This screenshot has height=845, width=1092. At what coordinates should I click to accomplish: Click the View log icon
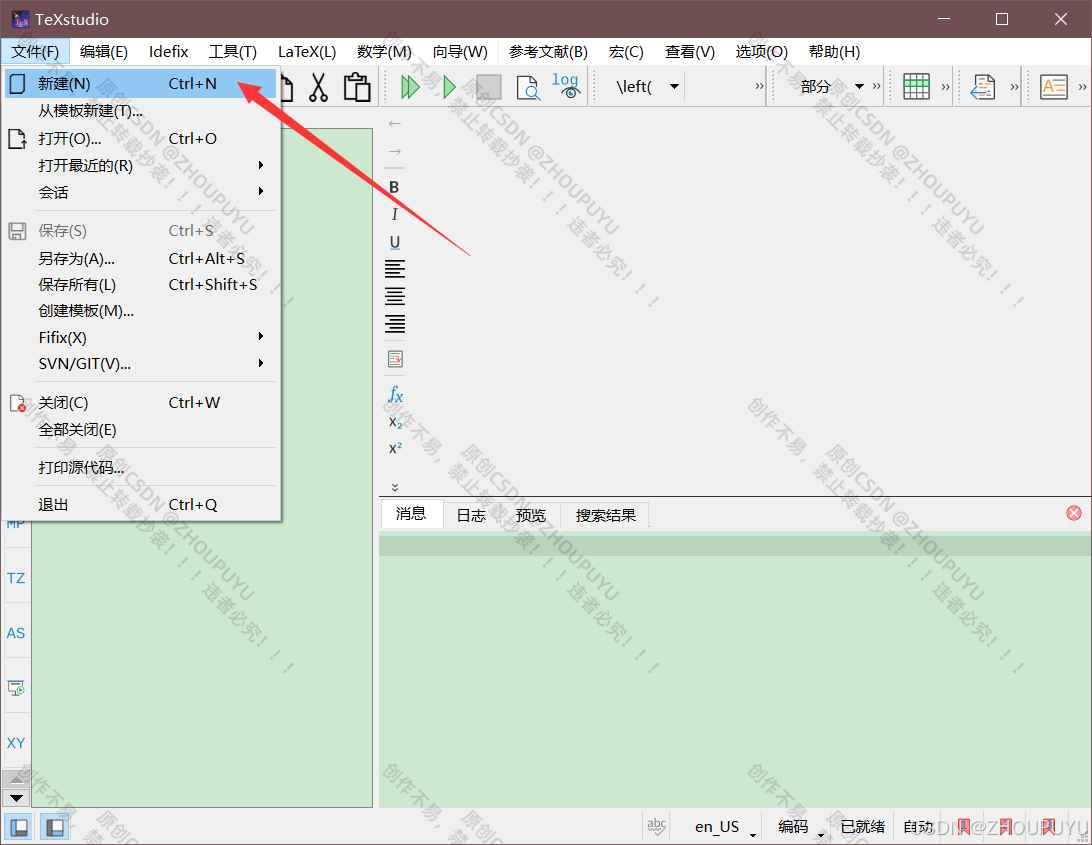click(566, 86)
